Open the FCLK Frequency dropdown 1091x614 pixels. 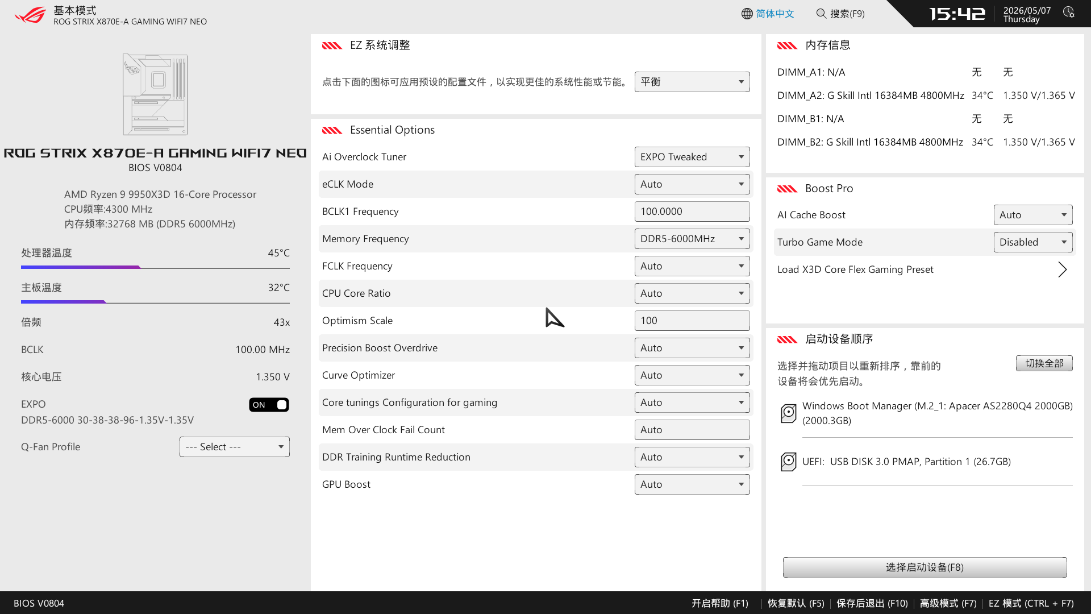[692, 266]
